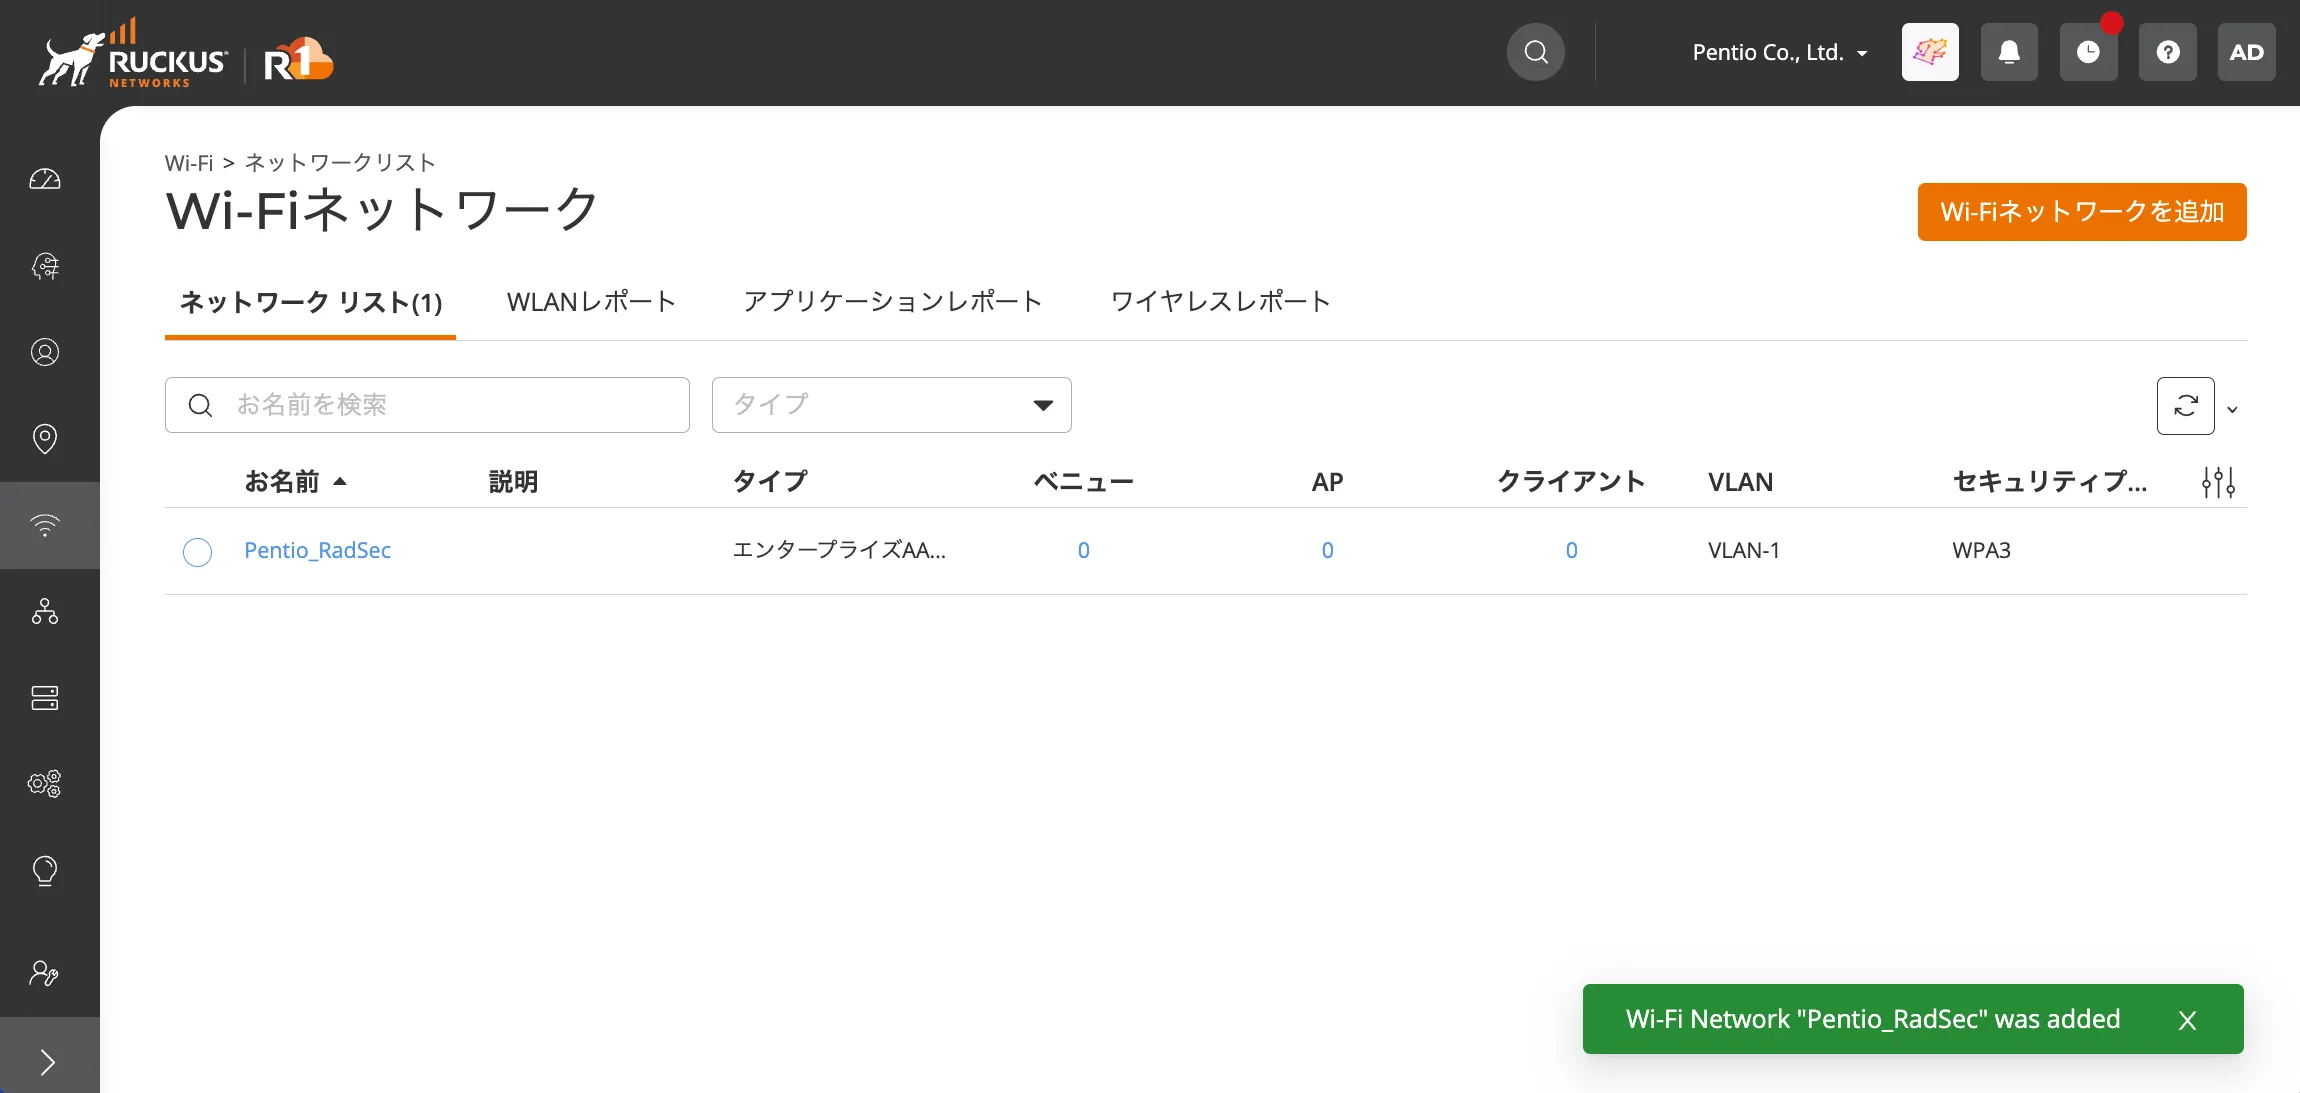Open the help question mark icon

tap(2167, 52)
